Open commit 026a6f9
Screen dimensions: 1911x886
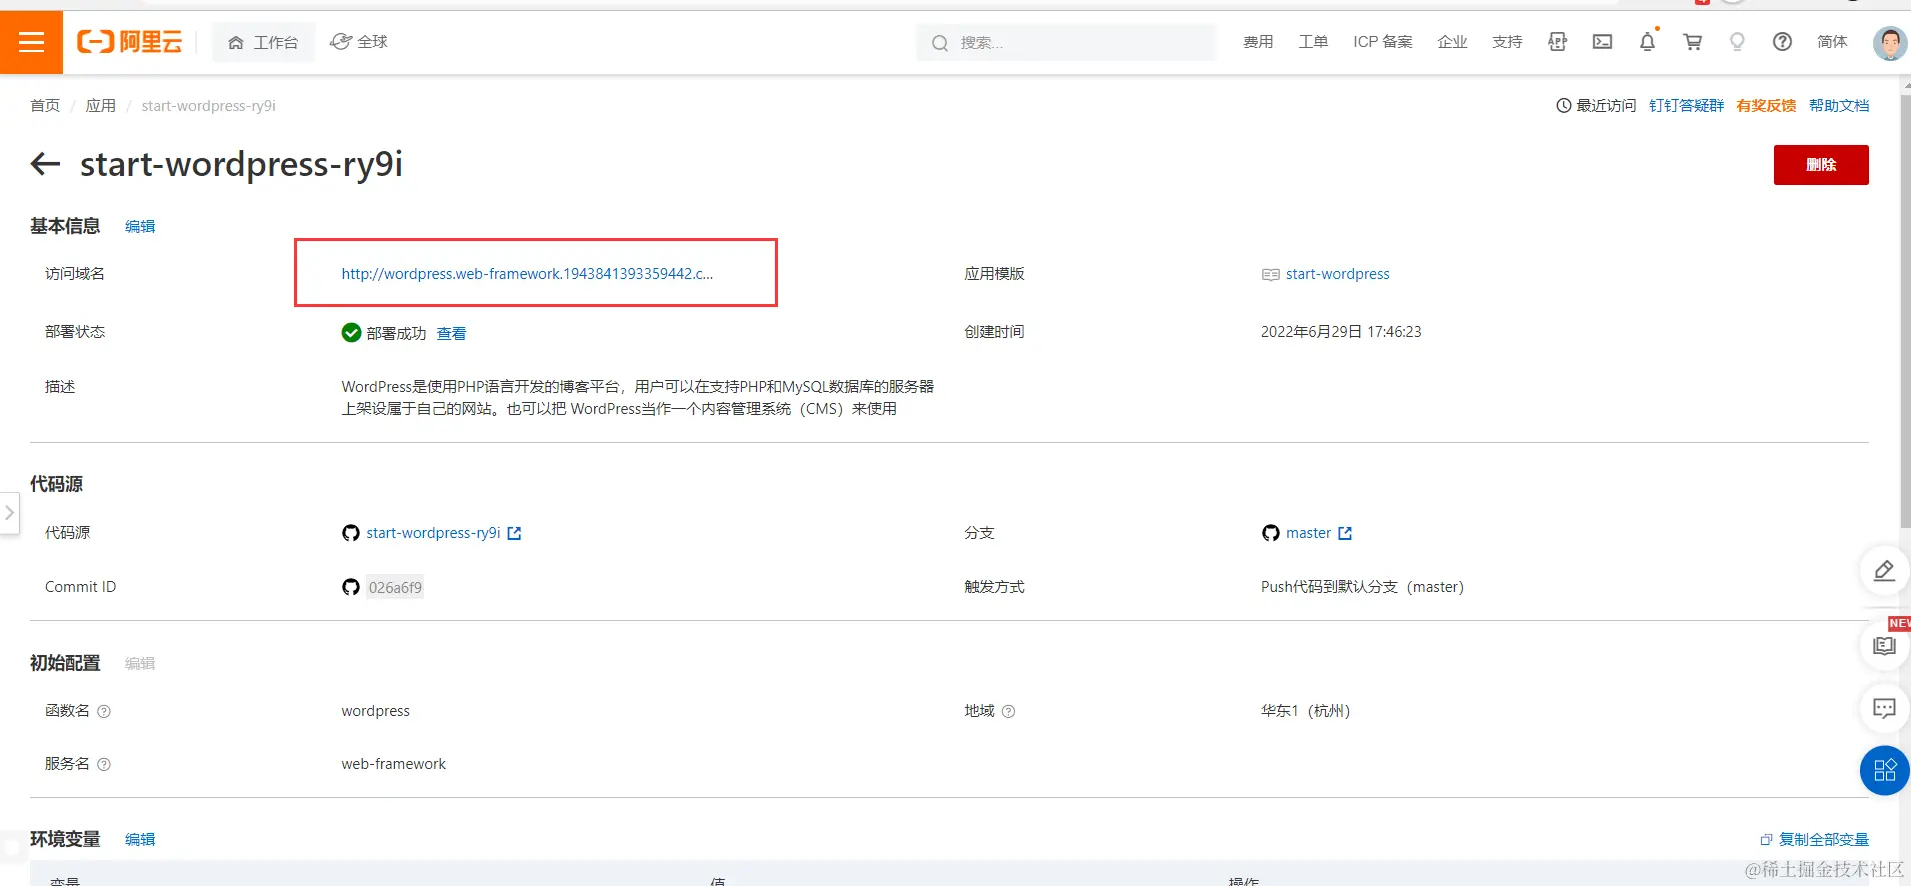pos(395,588)
